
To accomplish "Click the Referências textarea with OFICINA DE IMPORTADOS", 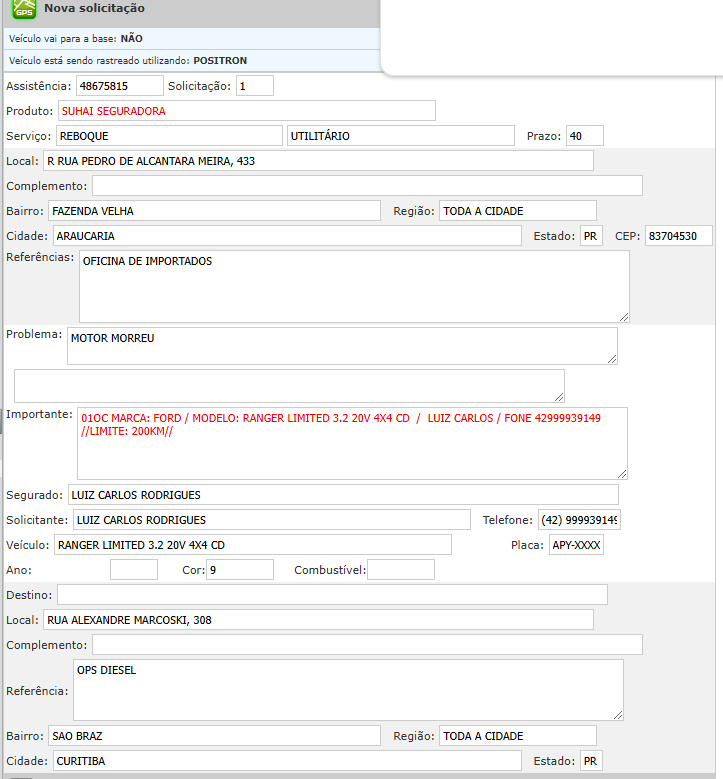I will (x=354, y=286).
